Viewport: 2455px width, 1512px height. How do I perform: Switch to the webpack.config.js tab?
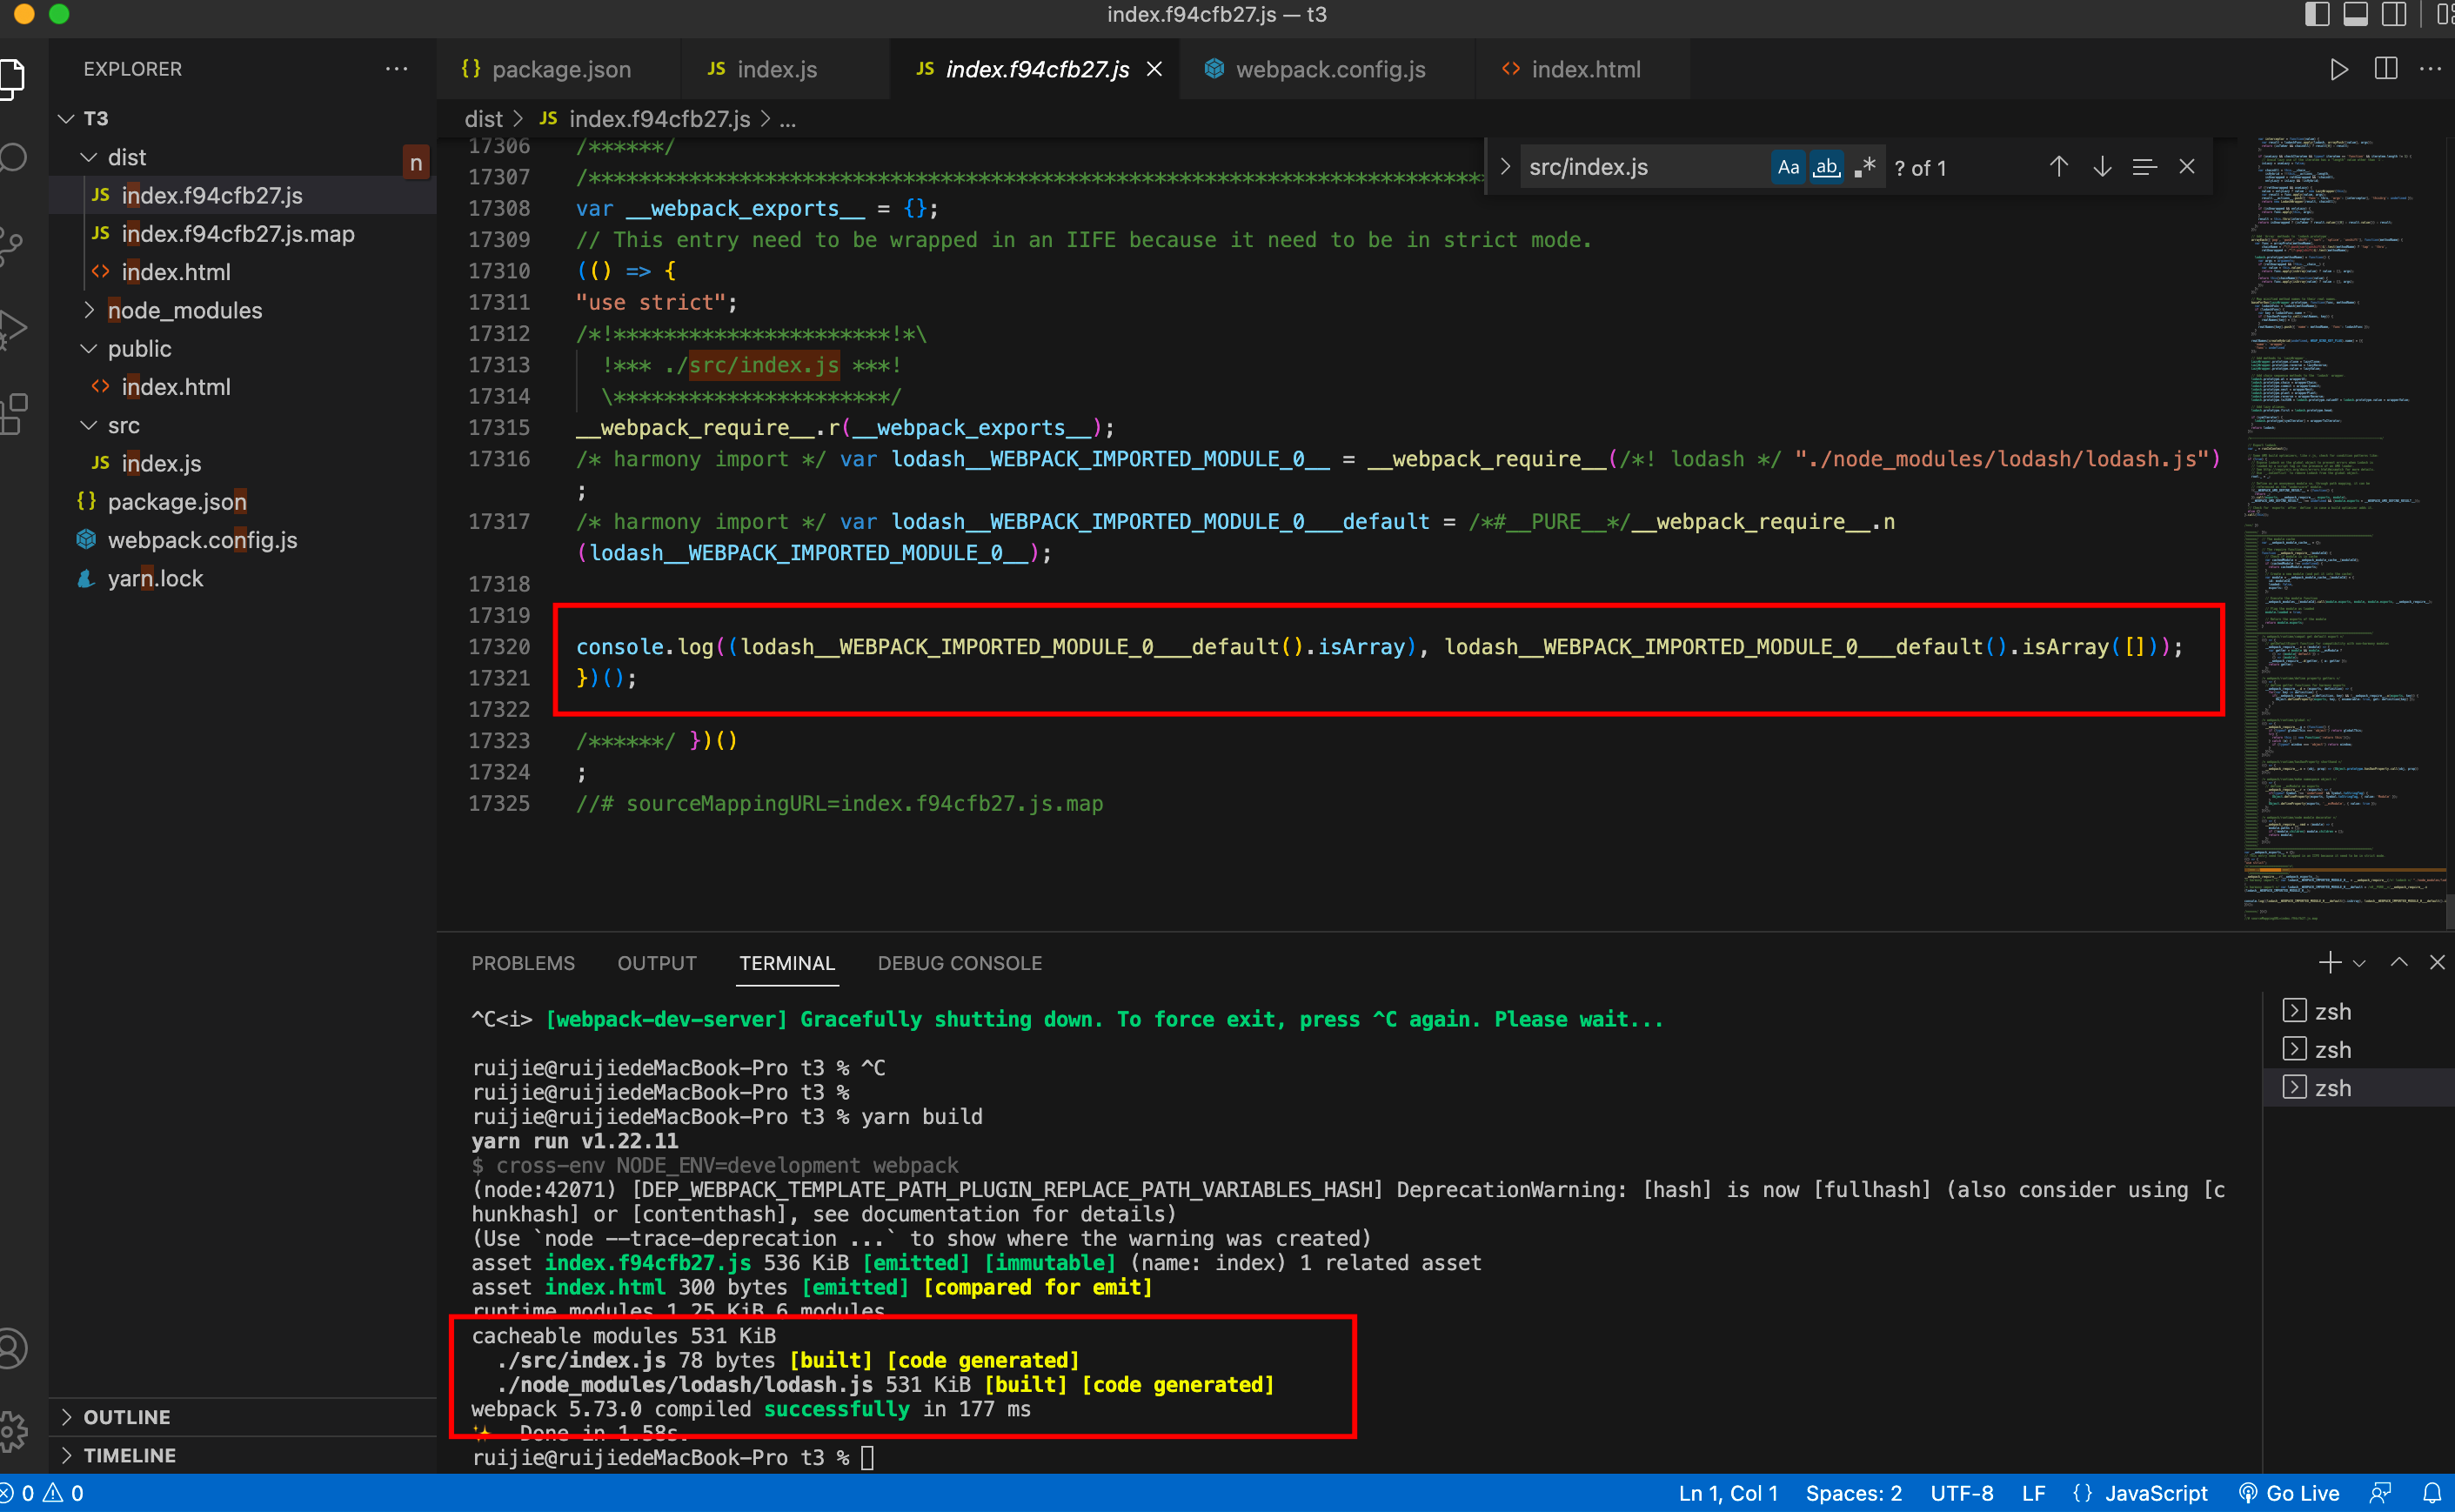[x=1329, y=69]
